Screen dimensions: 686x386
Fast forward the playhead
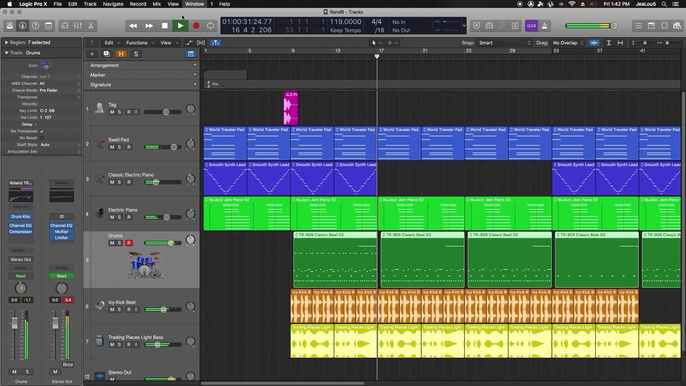(149, 26)
